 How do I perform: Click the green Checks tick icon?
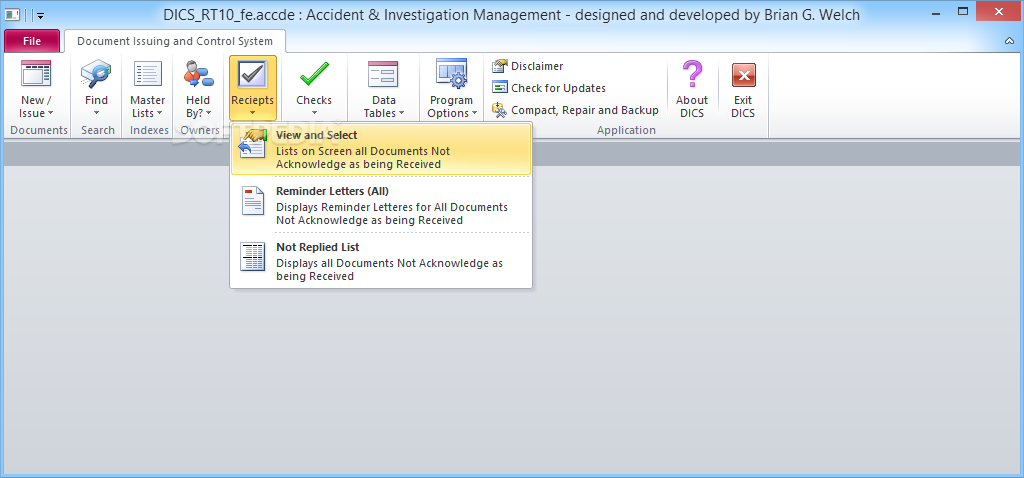pos(314,74)
